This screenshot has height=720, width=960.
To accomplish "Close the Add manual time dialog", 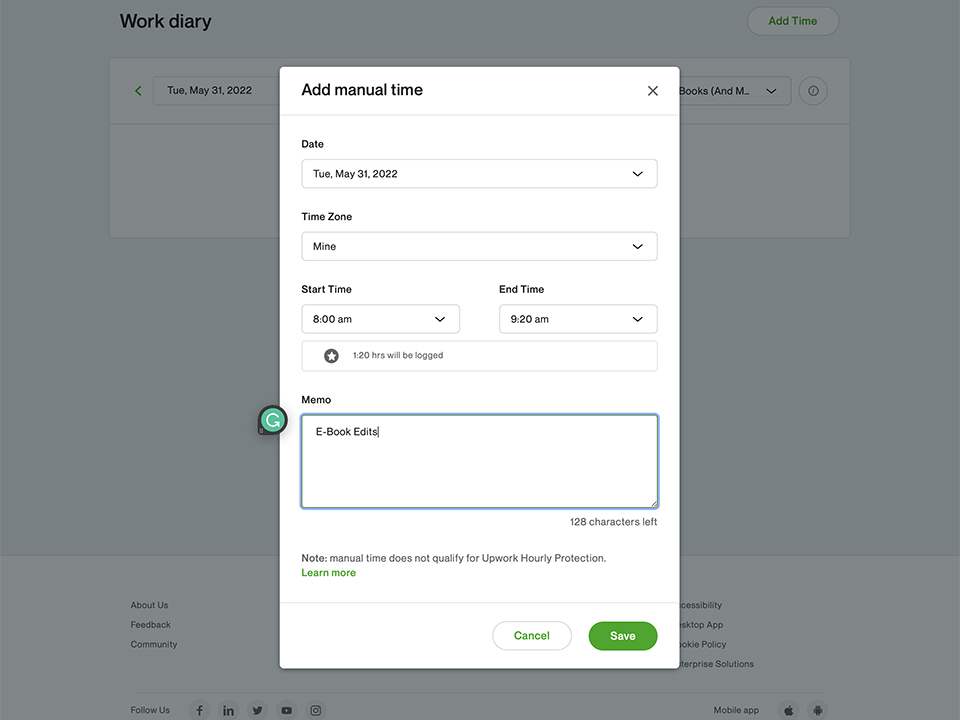I will (653, 91).
